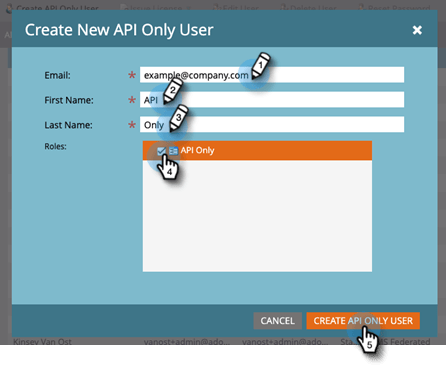The height and width of the screenshot is (365, 446).
Task: Click empty area of Roles list box
Action: coord(257,216)
